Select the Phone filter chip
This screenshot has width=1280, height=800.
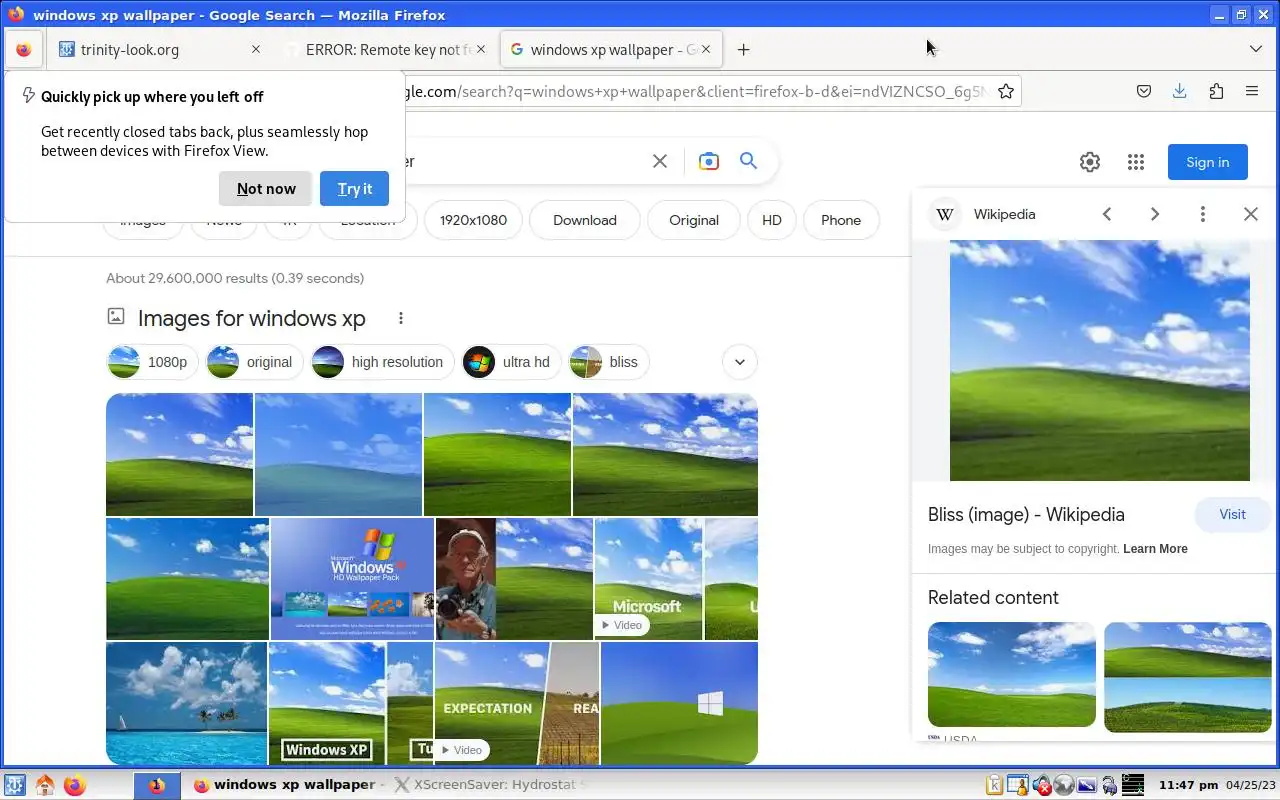pyautogui.click(x=841, y=220)
